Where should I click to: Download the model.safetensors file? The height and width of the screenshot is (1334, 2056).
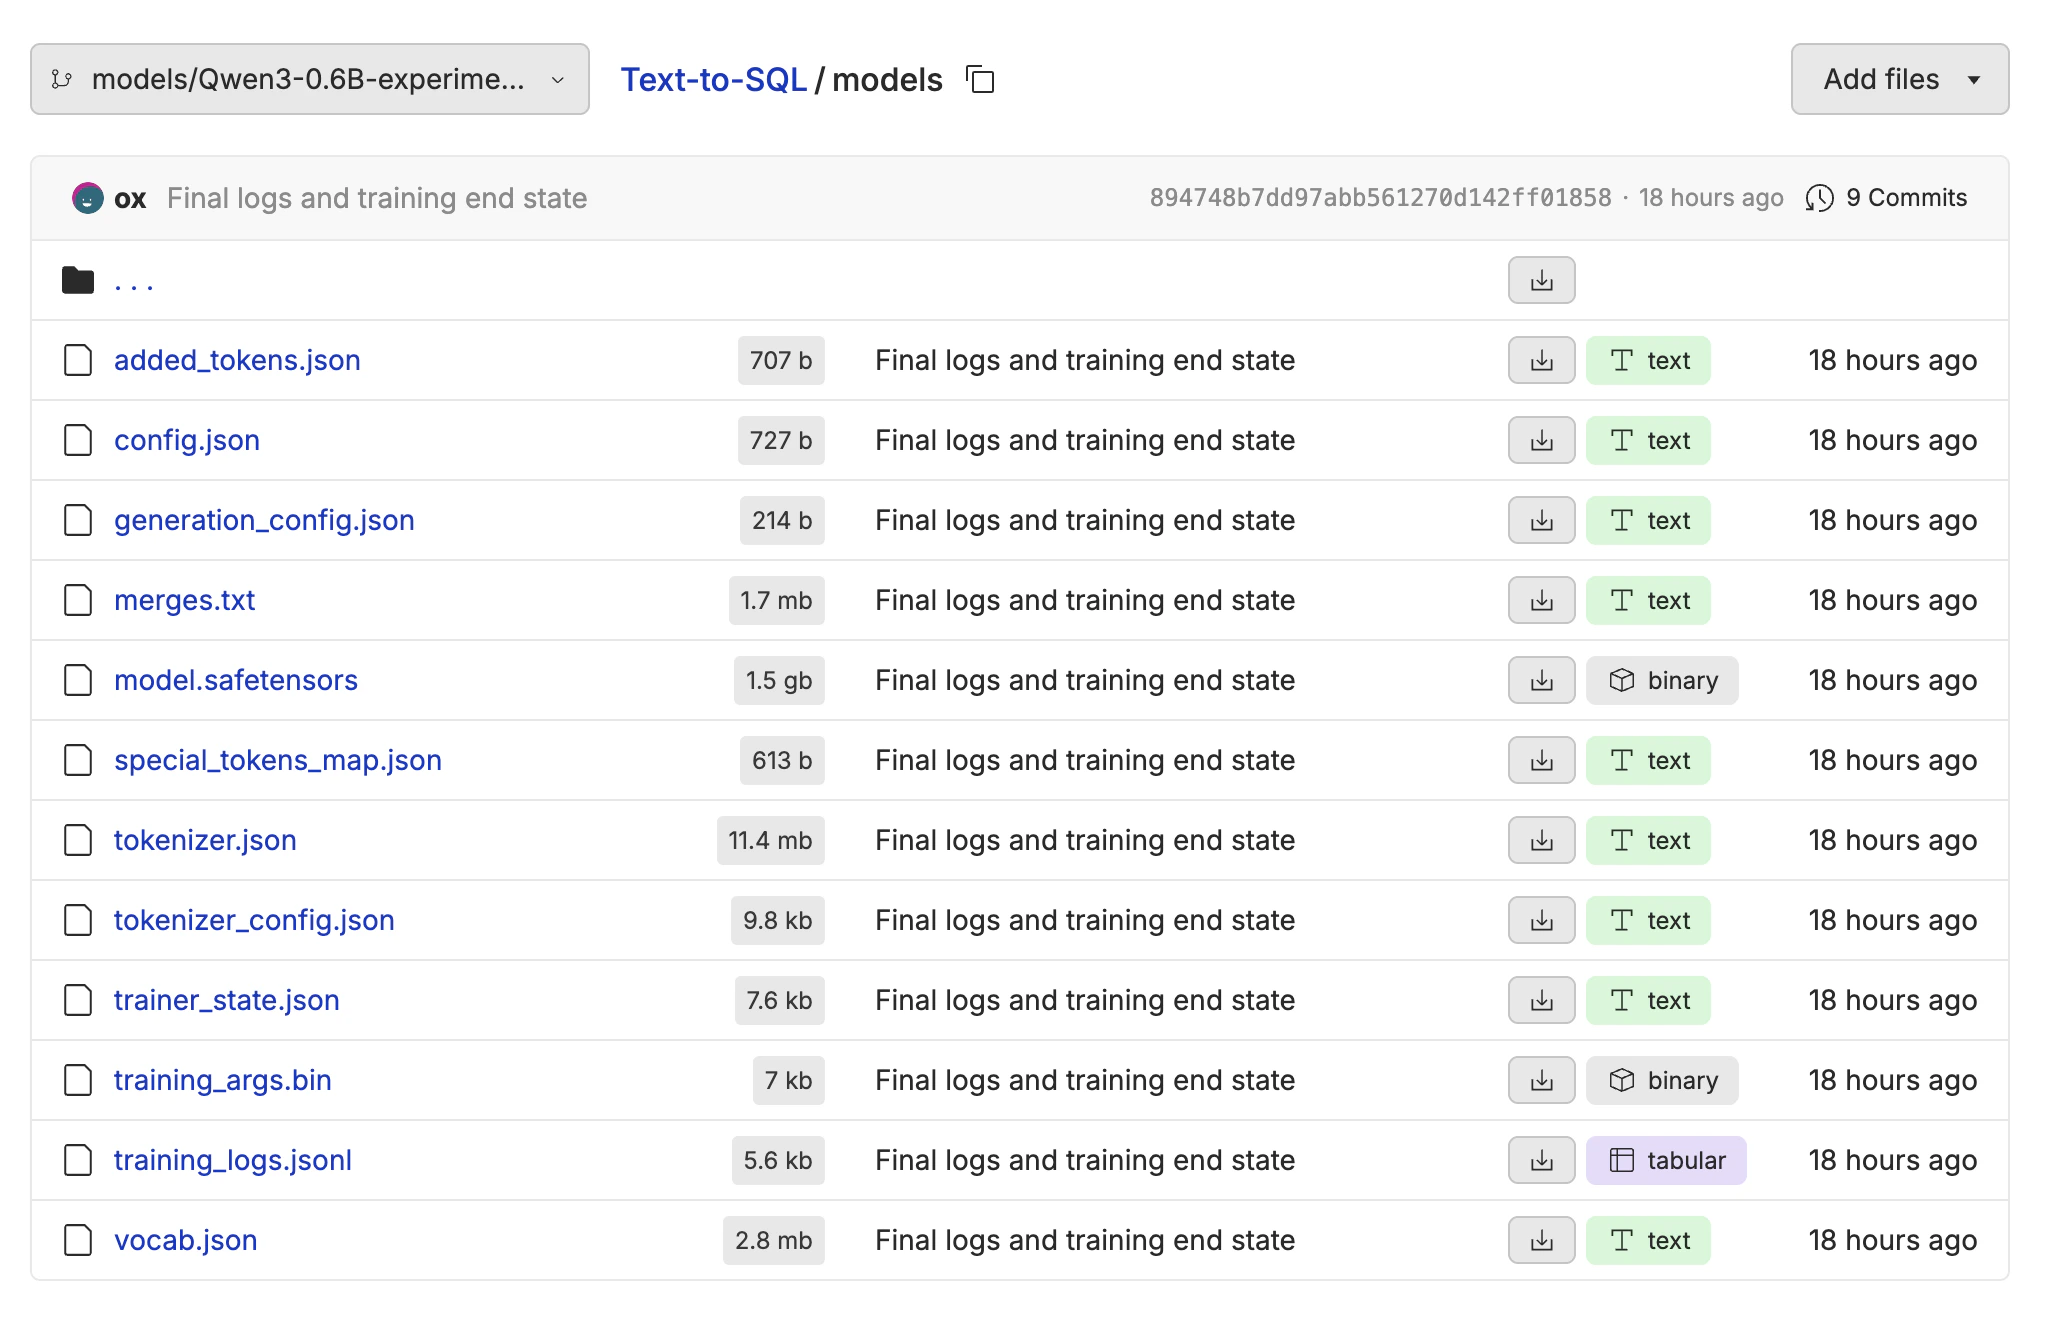point(1541,681)
